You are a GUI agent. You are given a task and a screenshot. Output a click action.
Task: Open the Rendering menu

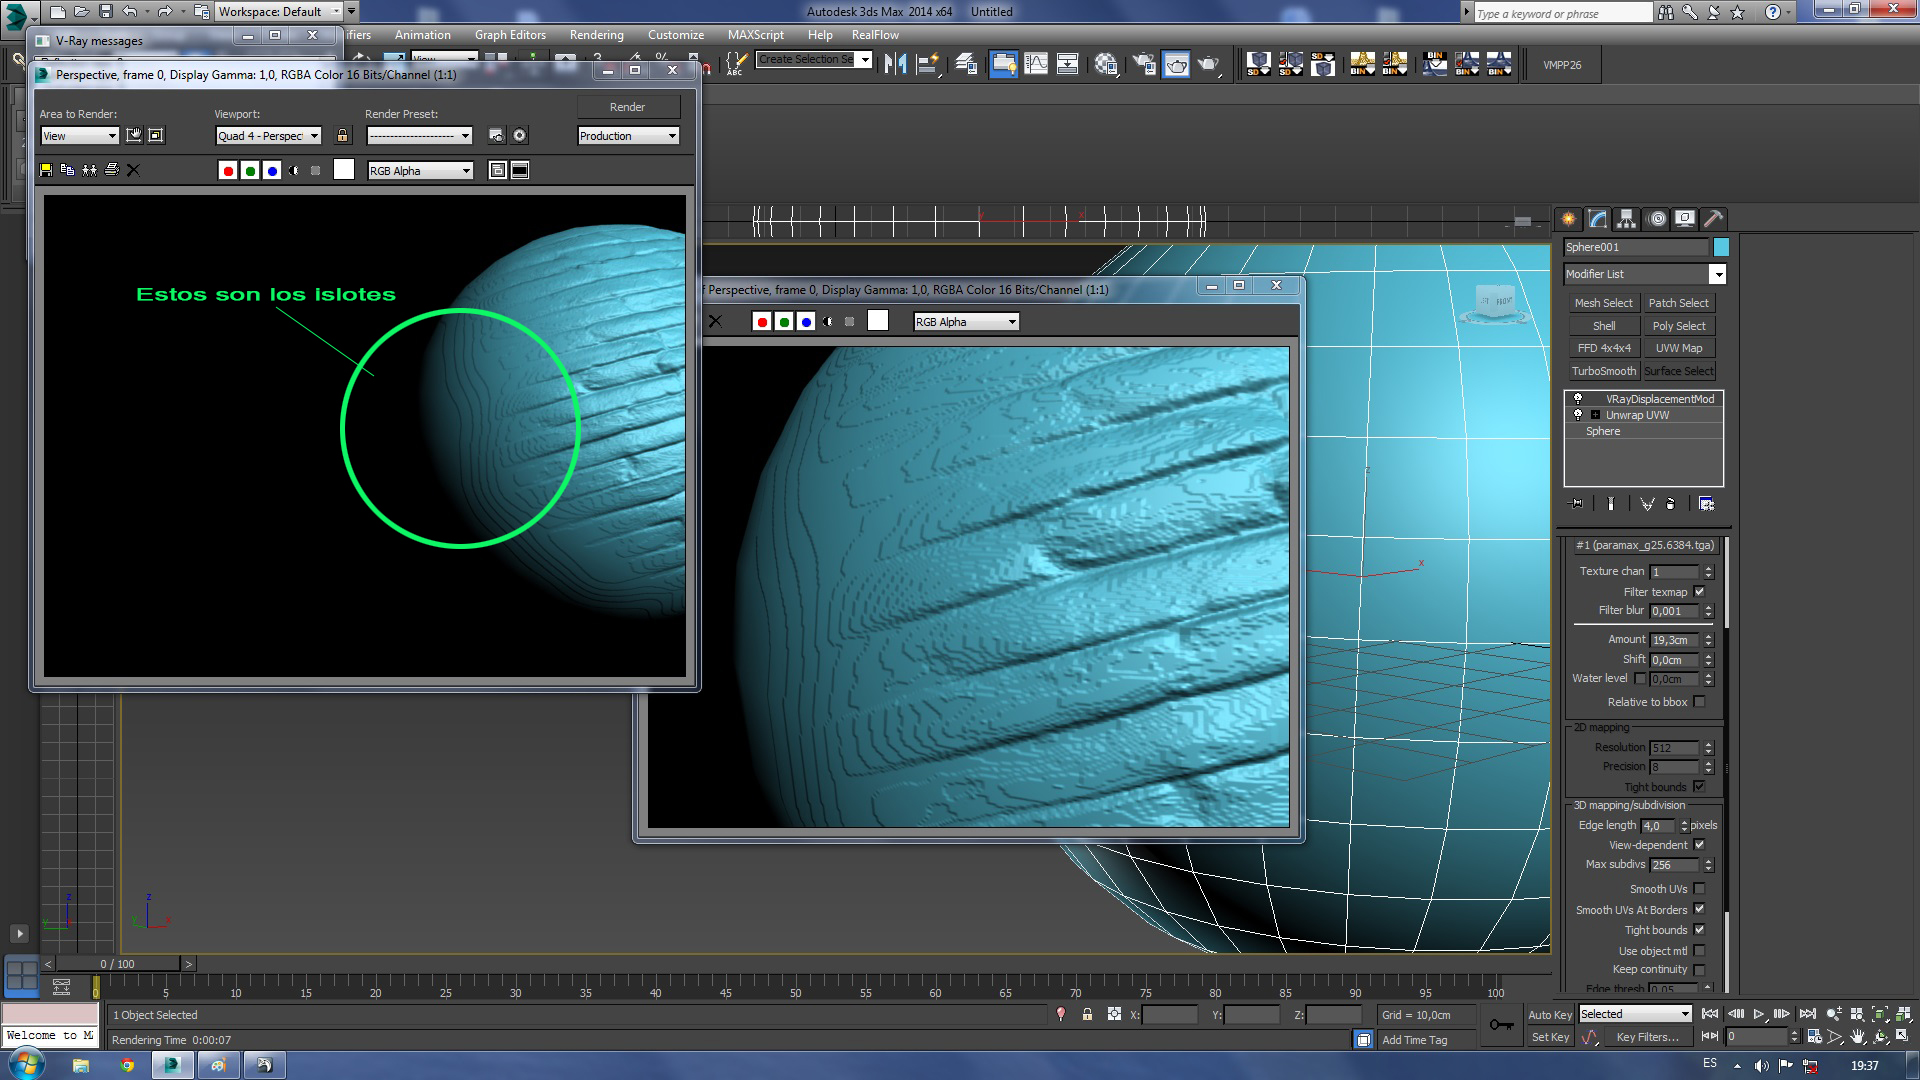click(x=596, y=35)
